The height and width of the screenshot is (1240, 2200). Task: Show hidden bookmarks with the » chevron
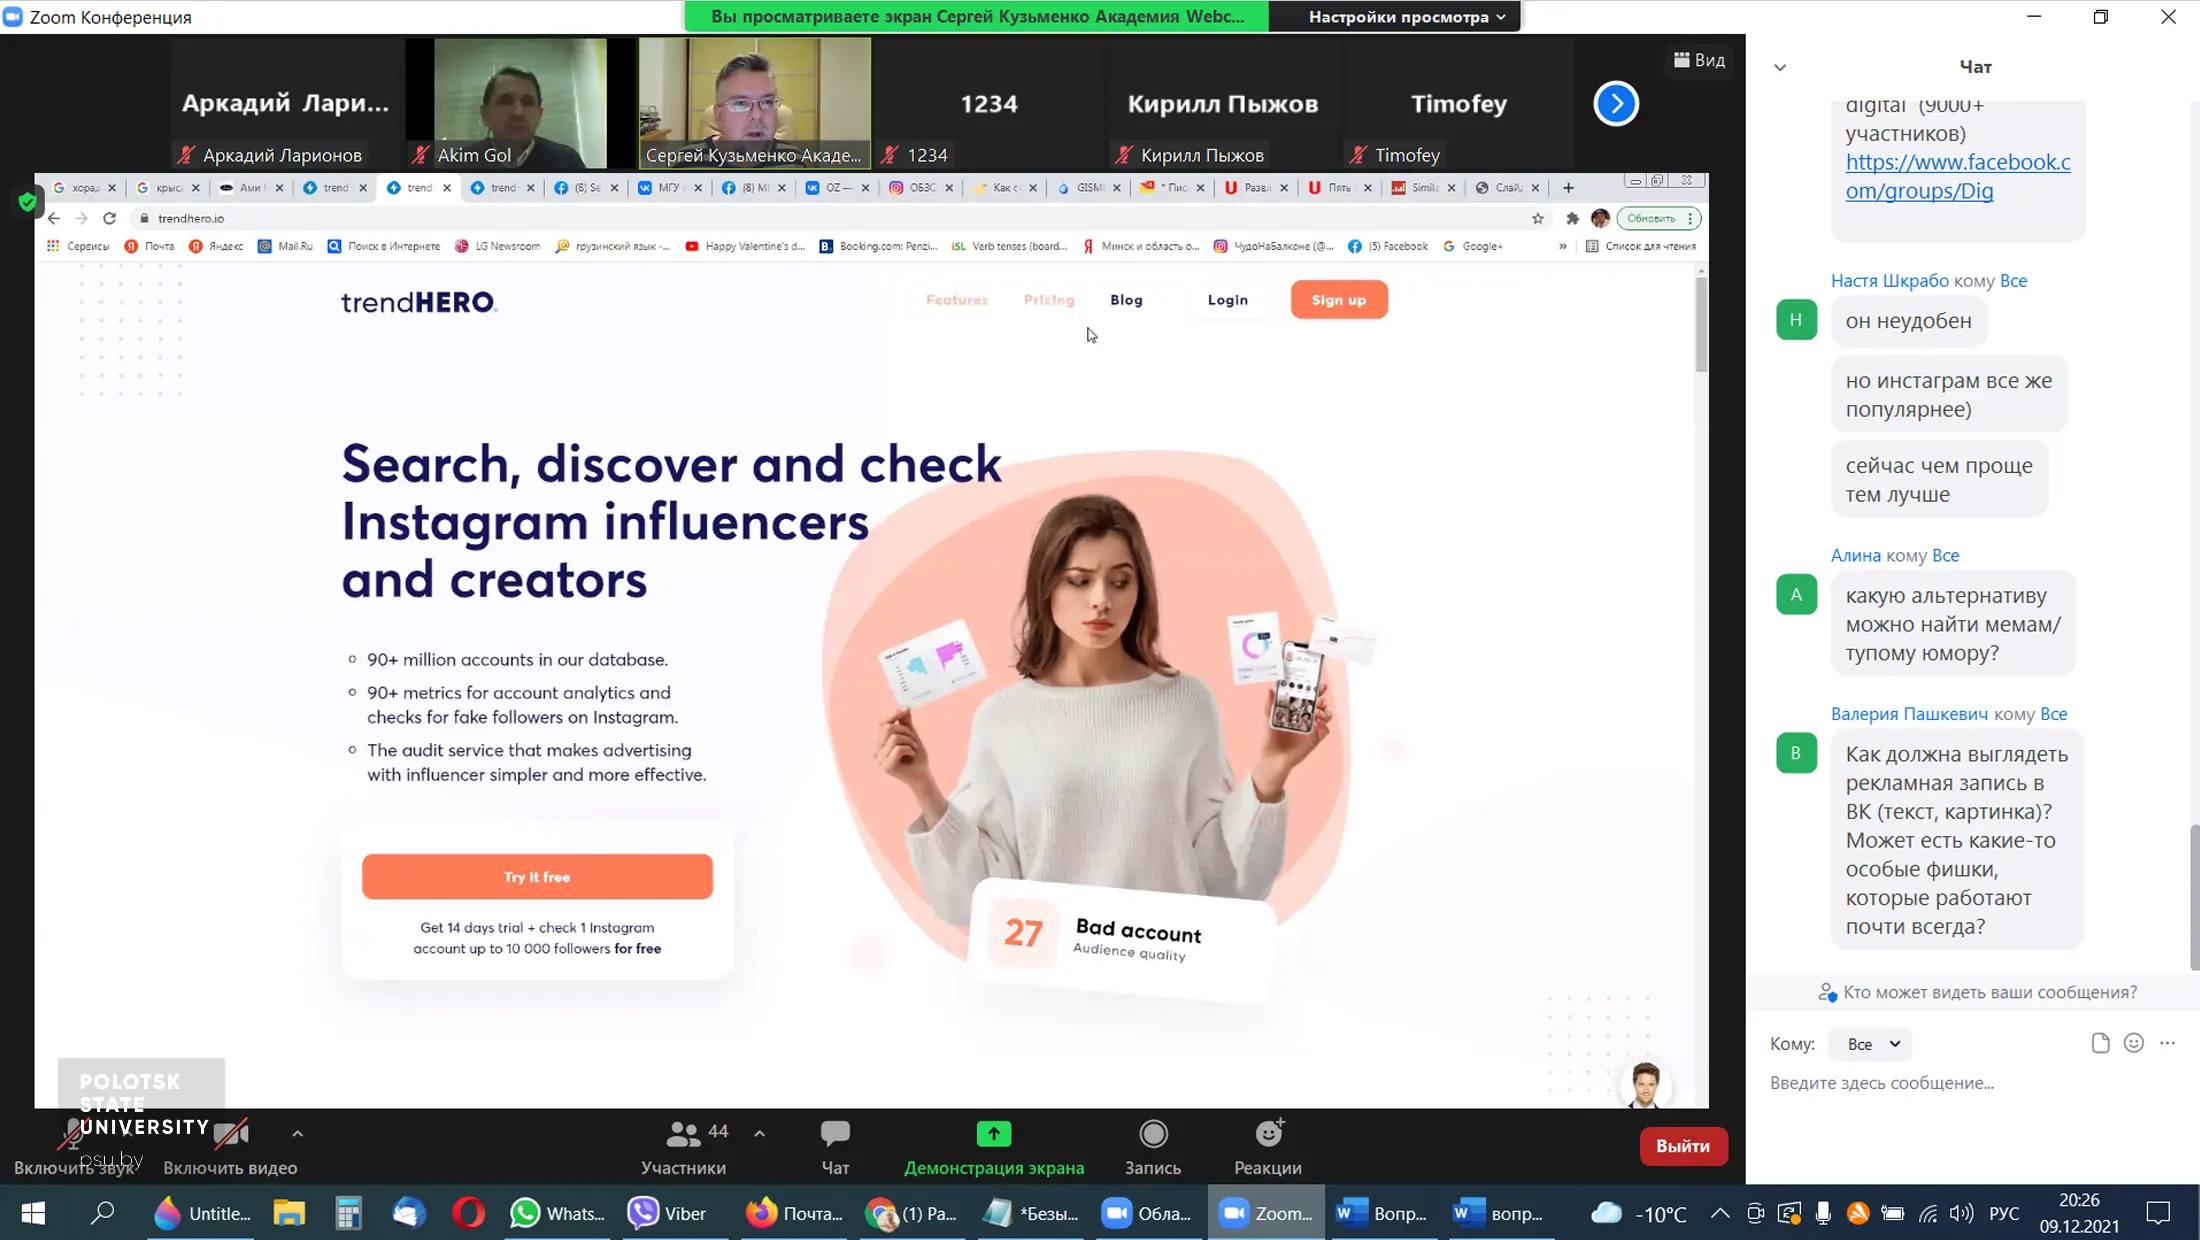point(1563,246)
